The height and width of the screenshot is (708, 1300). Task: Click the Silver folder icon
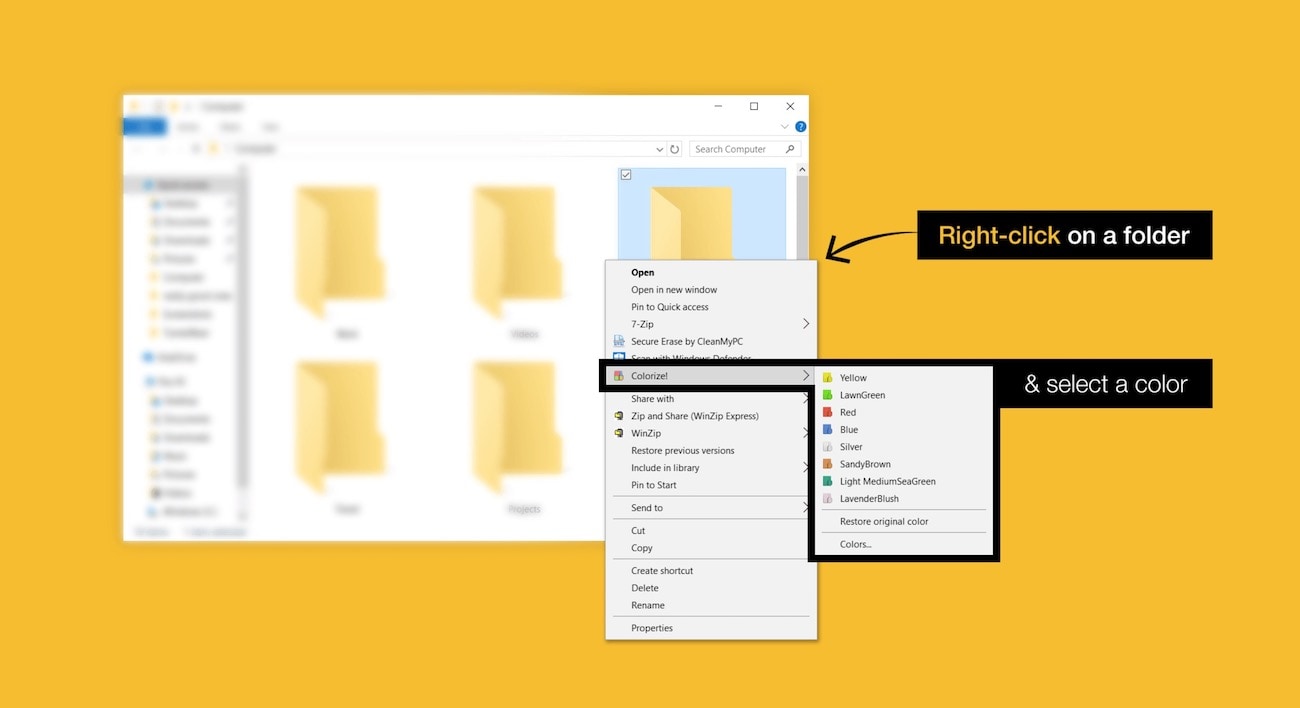point(827,446)
